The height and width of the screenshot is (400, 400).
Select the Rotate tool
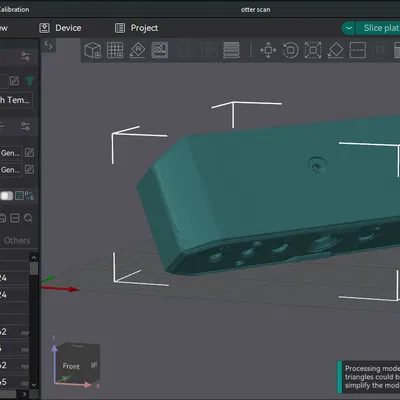click(291, 50)
